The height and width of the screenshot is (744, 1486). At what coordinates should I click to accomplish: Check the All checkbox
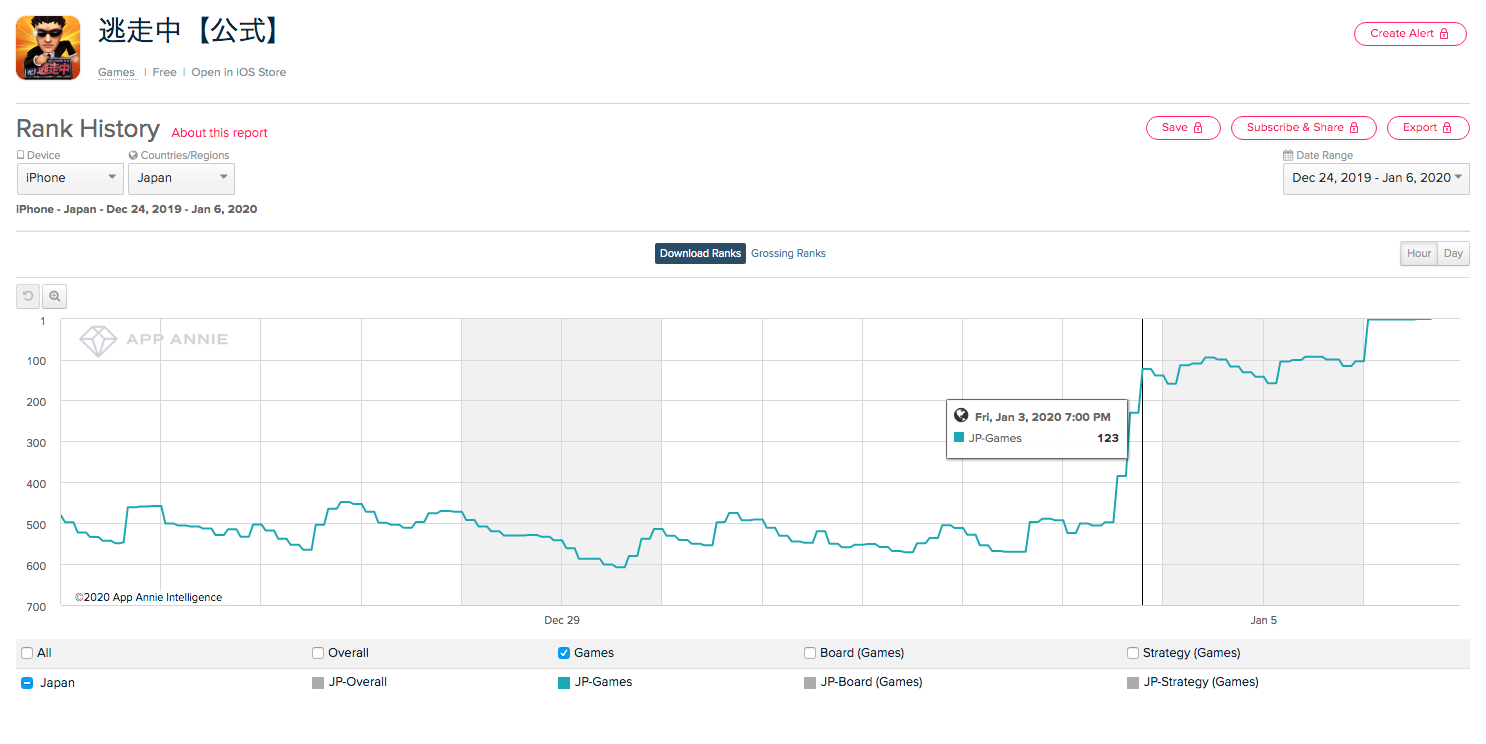[x=27, y=653]
